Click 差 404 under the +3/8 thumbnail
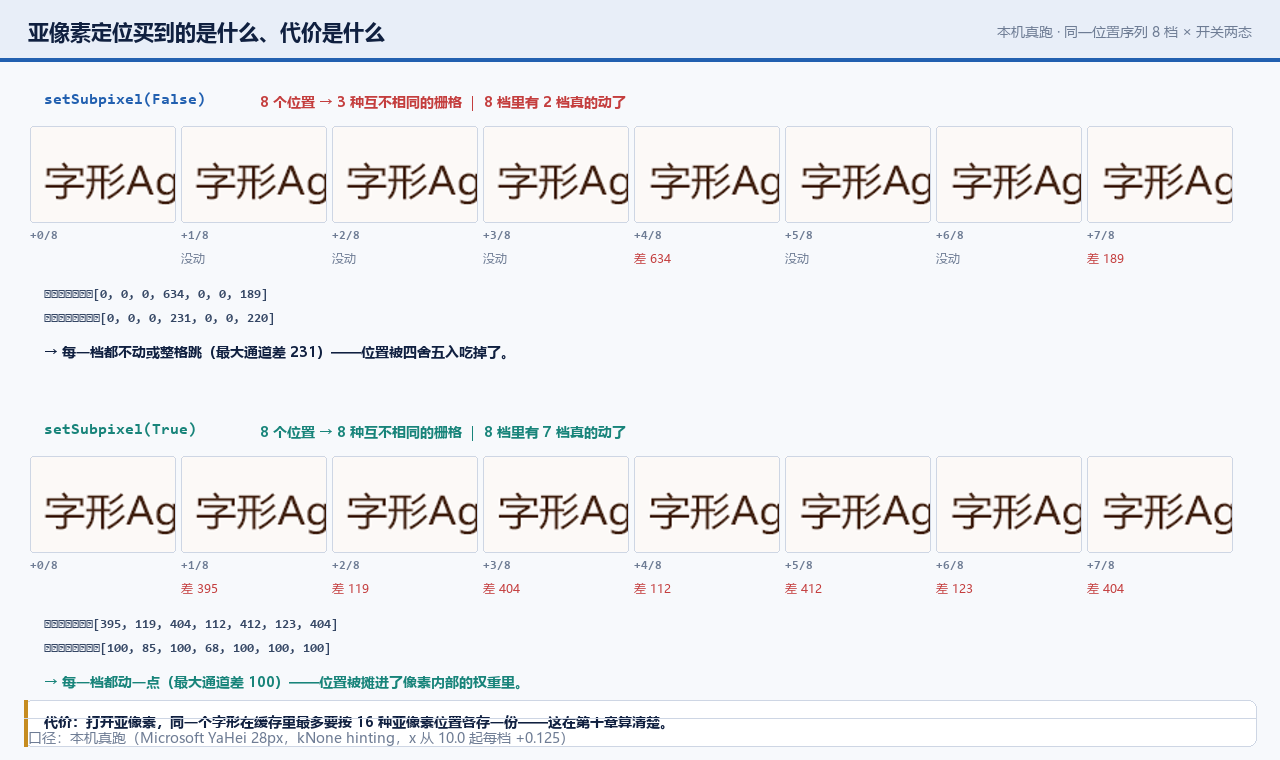The width and height of the screenshot is (1280, 760). pos(501,589)
